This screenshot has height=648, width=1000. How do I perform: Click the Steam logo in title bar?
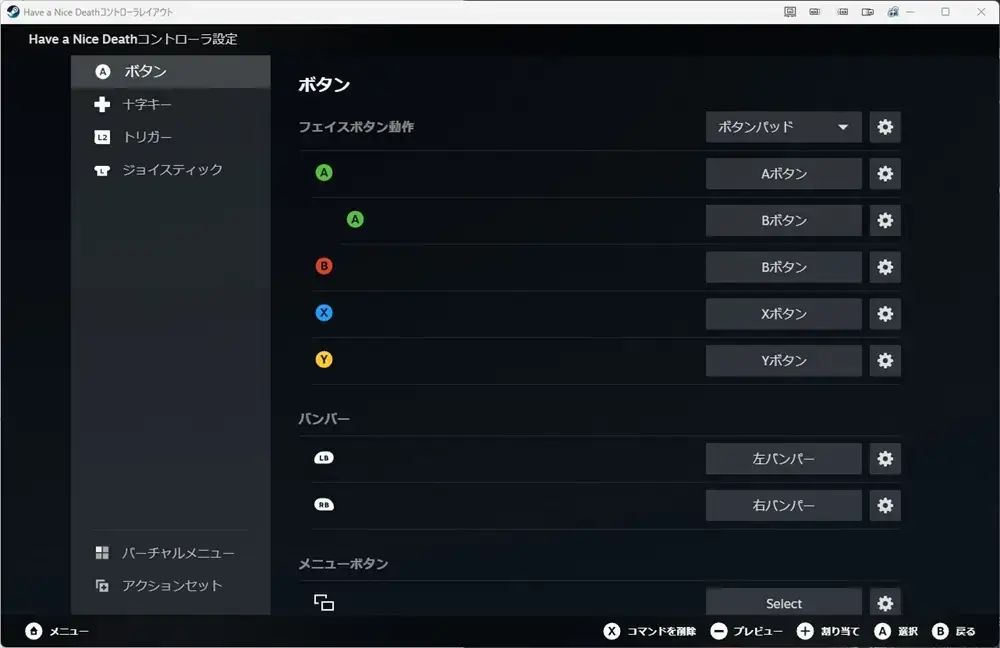click(x=13, y=11)
